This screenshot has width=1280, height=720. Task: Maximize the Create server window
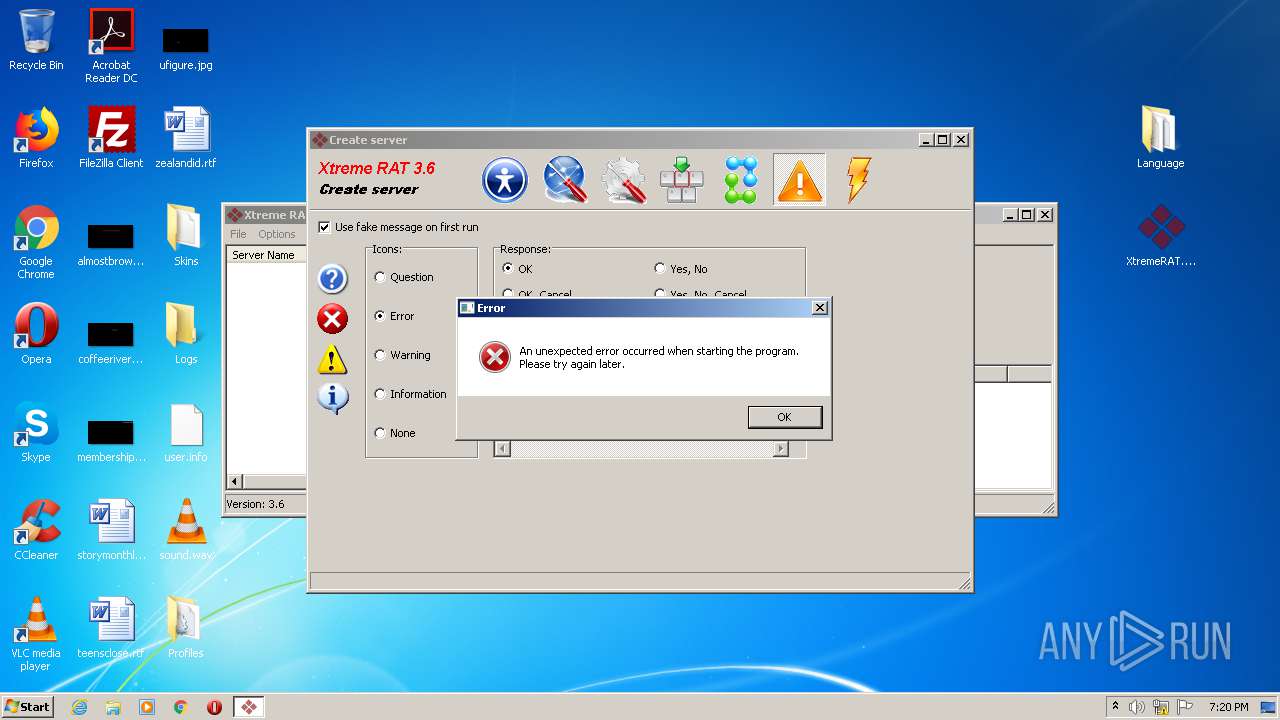(943, 140)
